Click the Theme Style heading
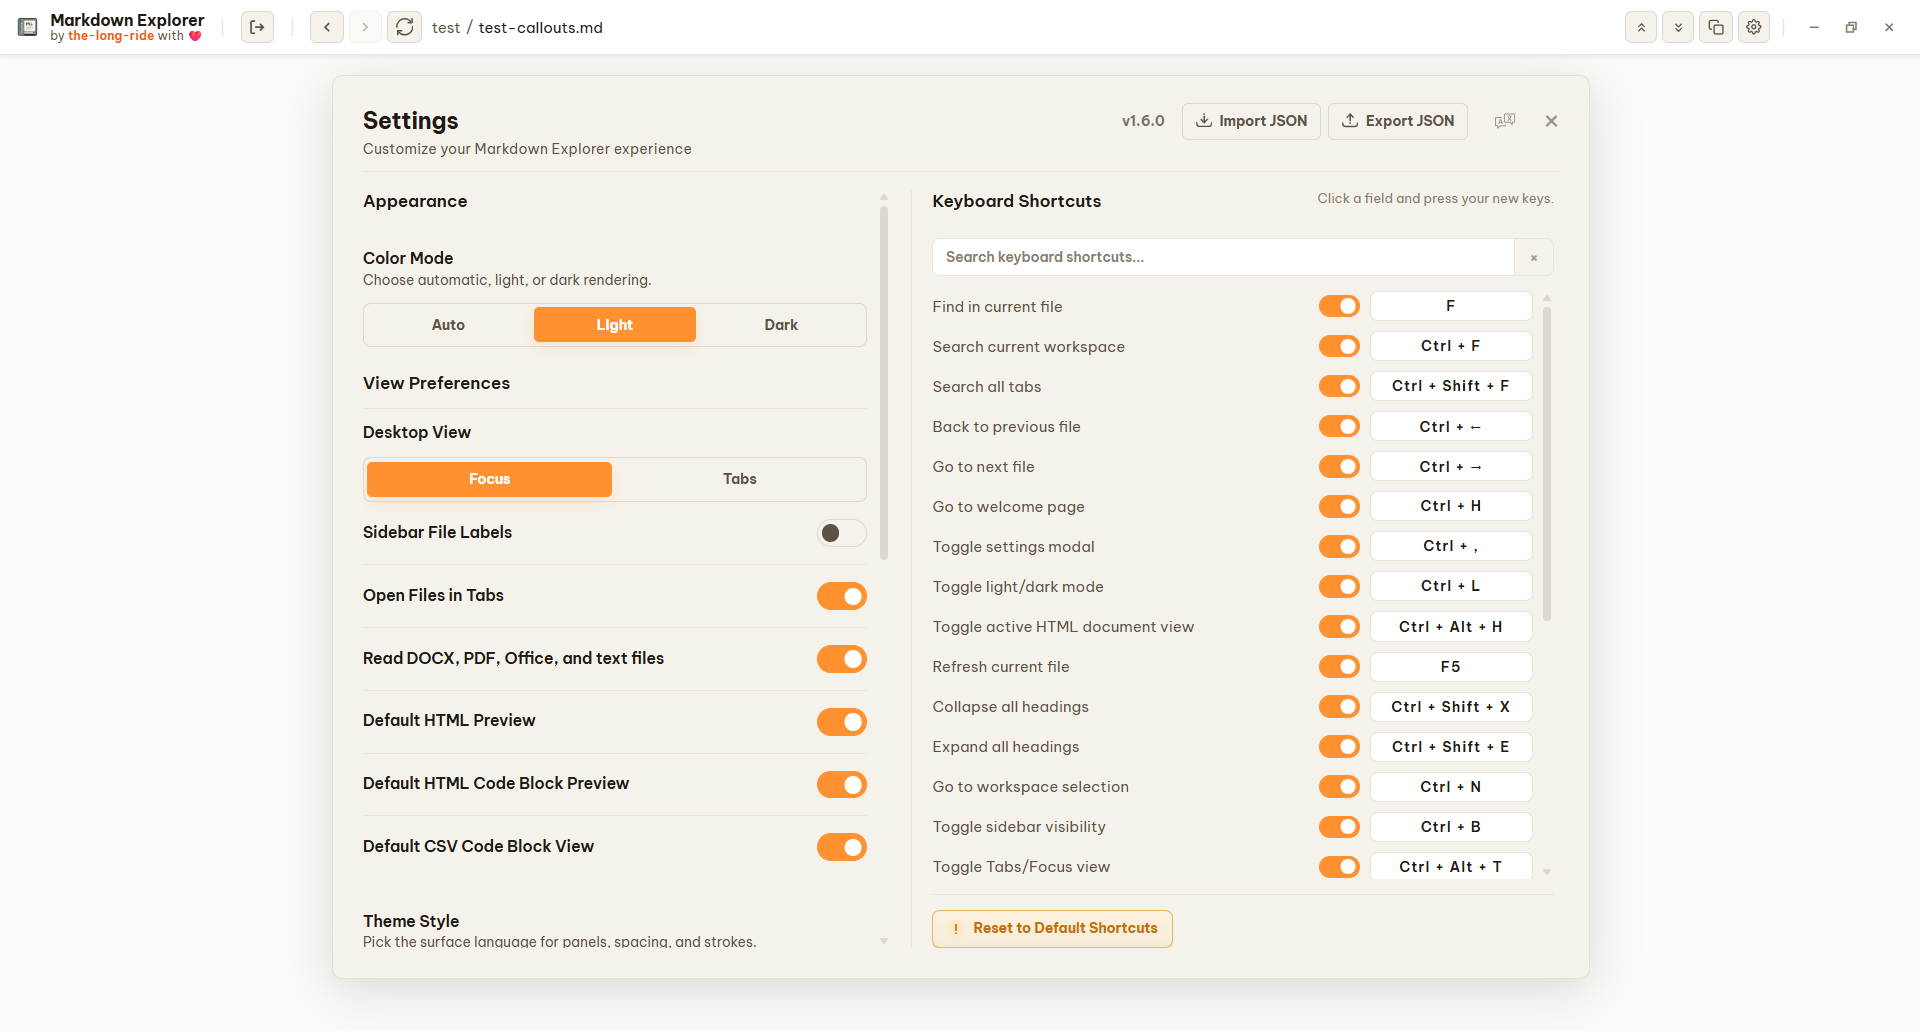 [x=411, y=921]
